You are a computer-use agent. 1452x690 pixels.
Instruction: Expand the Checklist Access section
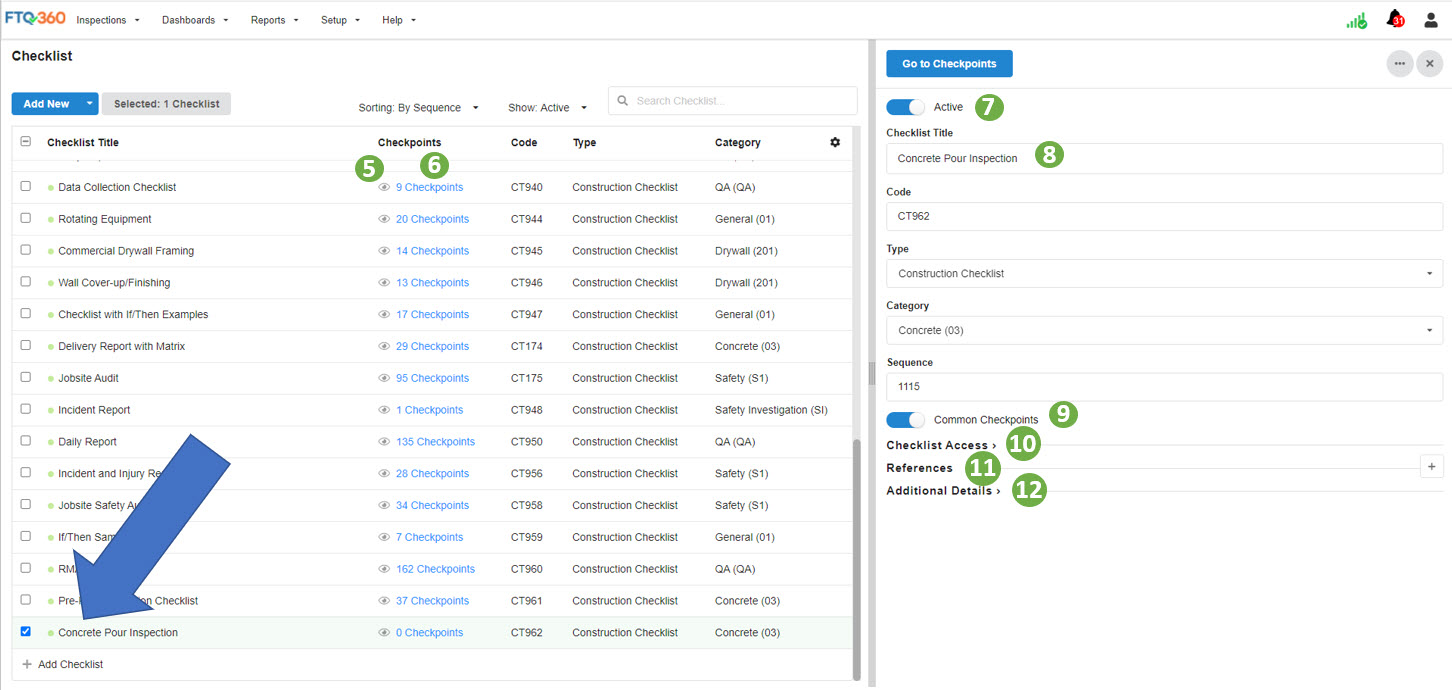941,445
